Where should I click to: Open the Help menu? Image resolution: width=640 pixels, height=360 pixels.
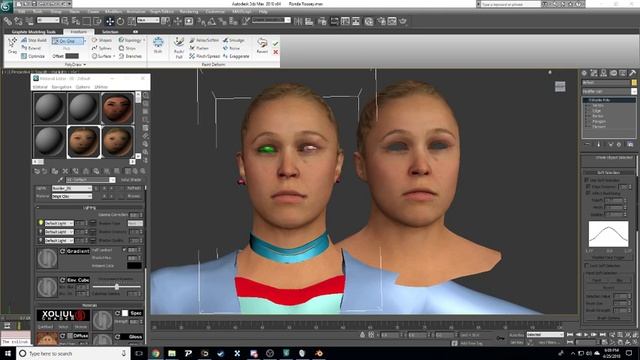click(263, 11)
